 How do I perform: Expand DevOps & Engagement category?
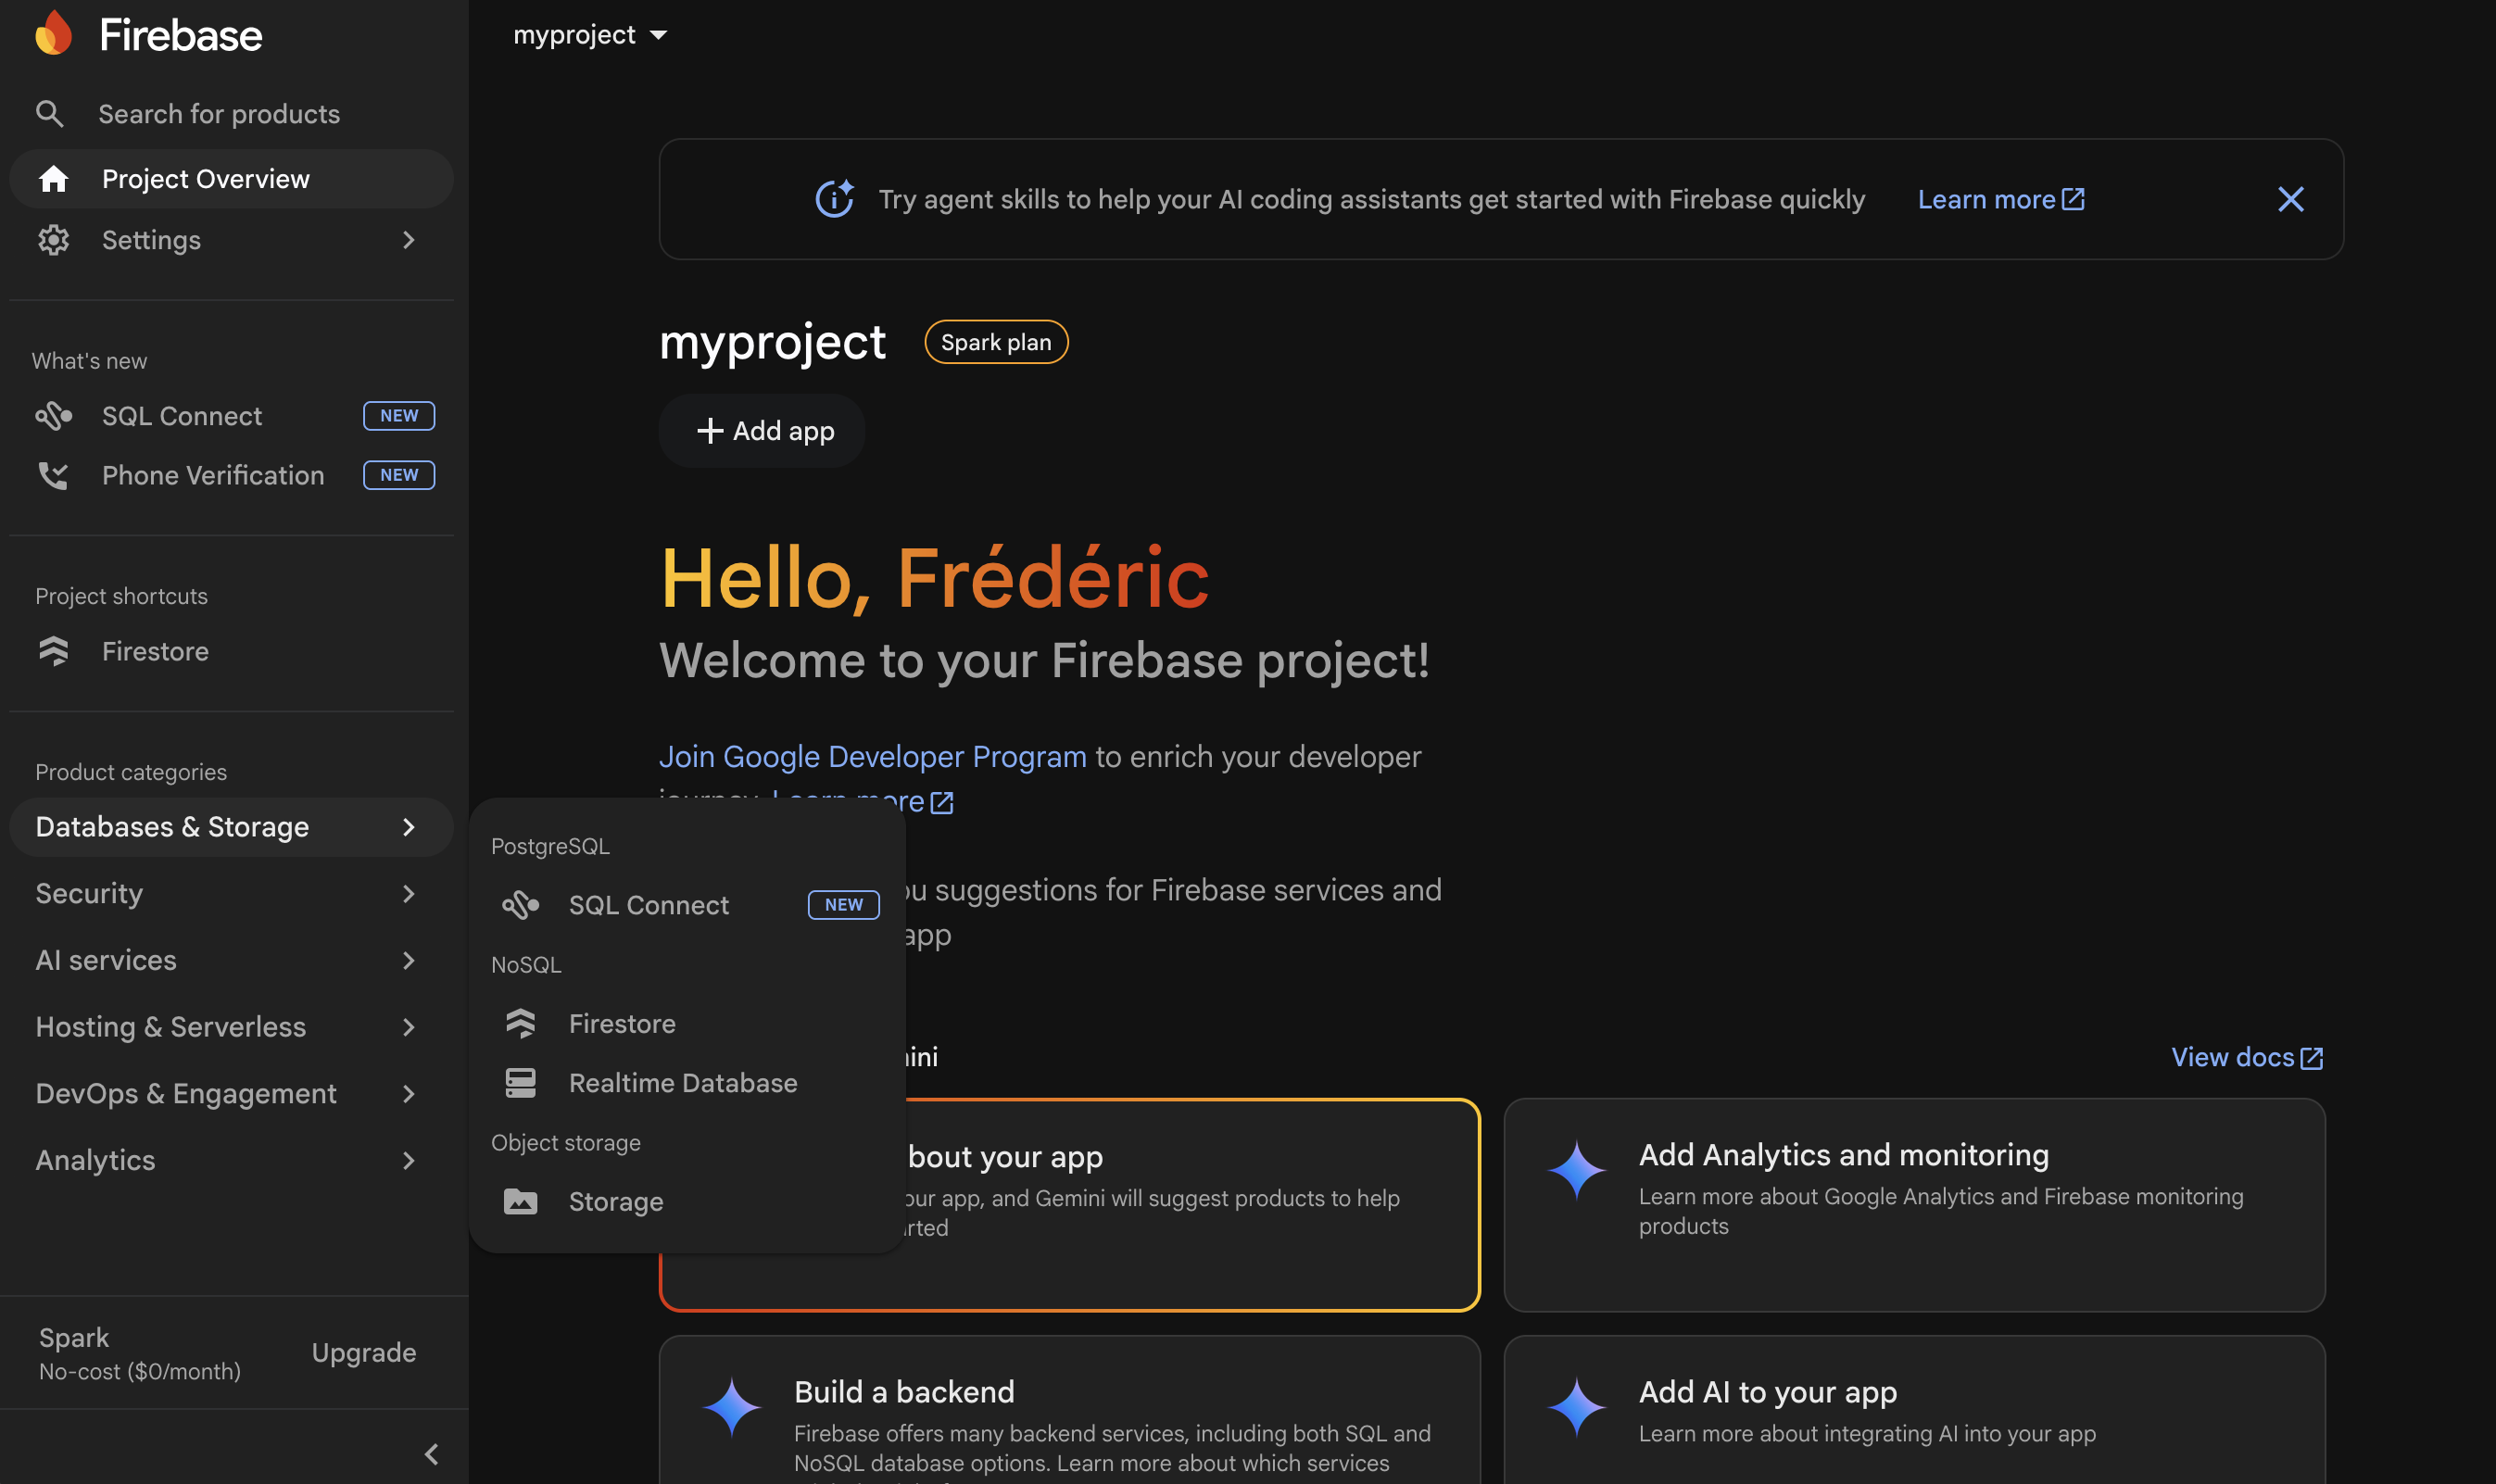click(232, 1093)
